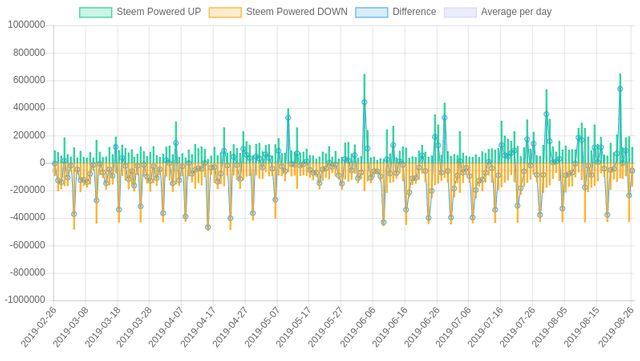Click the Difference peak point near 2019-05-10

(288, 118)
